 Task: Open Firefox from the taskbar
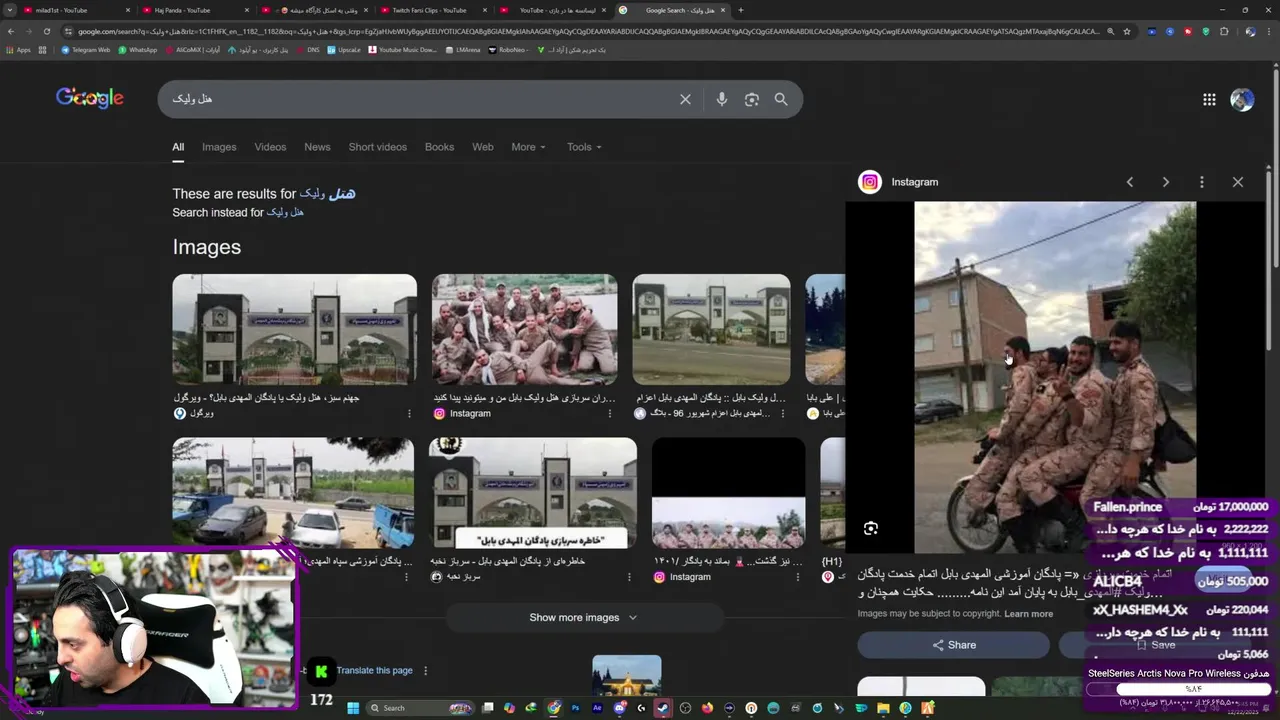[x=707, y=708]
